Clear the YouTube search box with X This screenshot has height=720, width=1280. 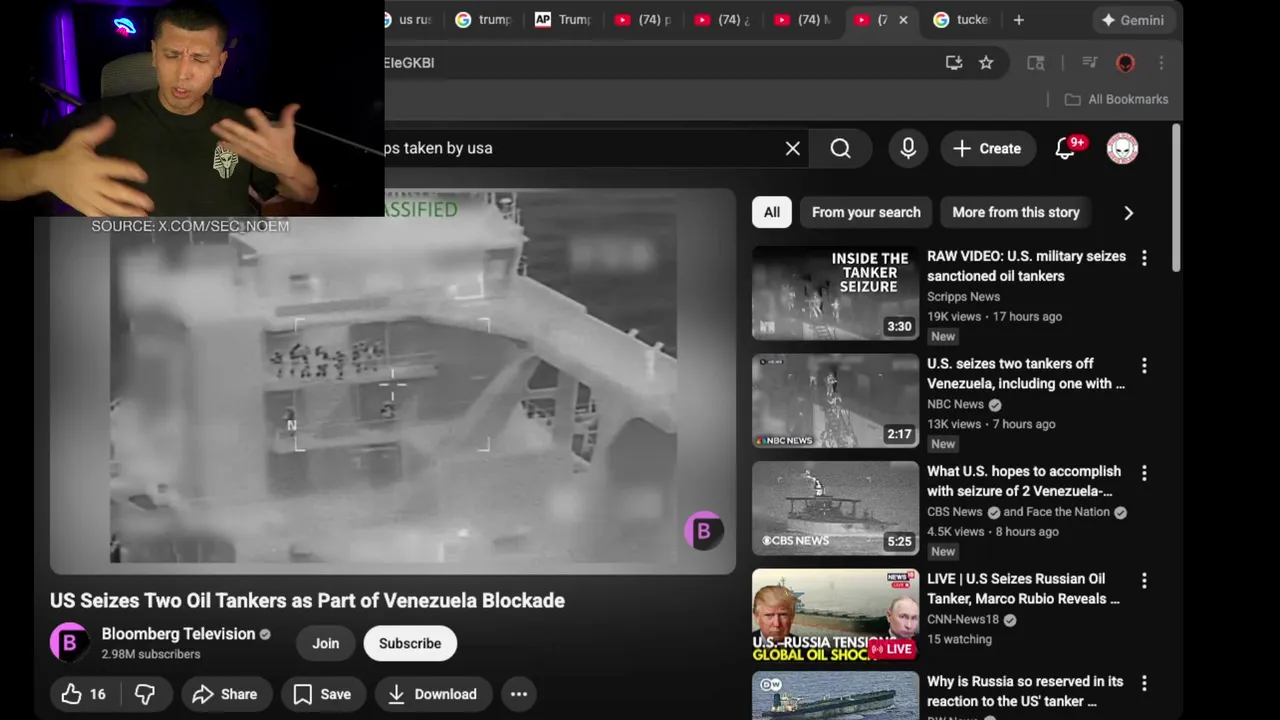point(792,148)
